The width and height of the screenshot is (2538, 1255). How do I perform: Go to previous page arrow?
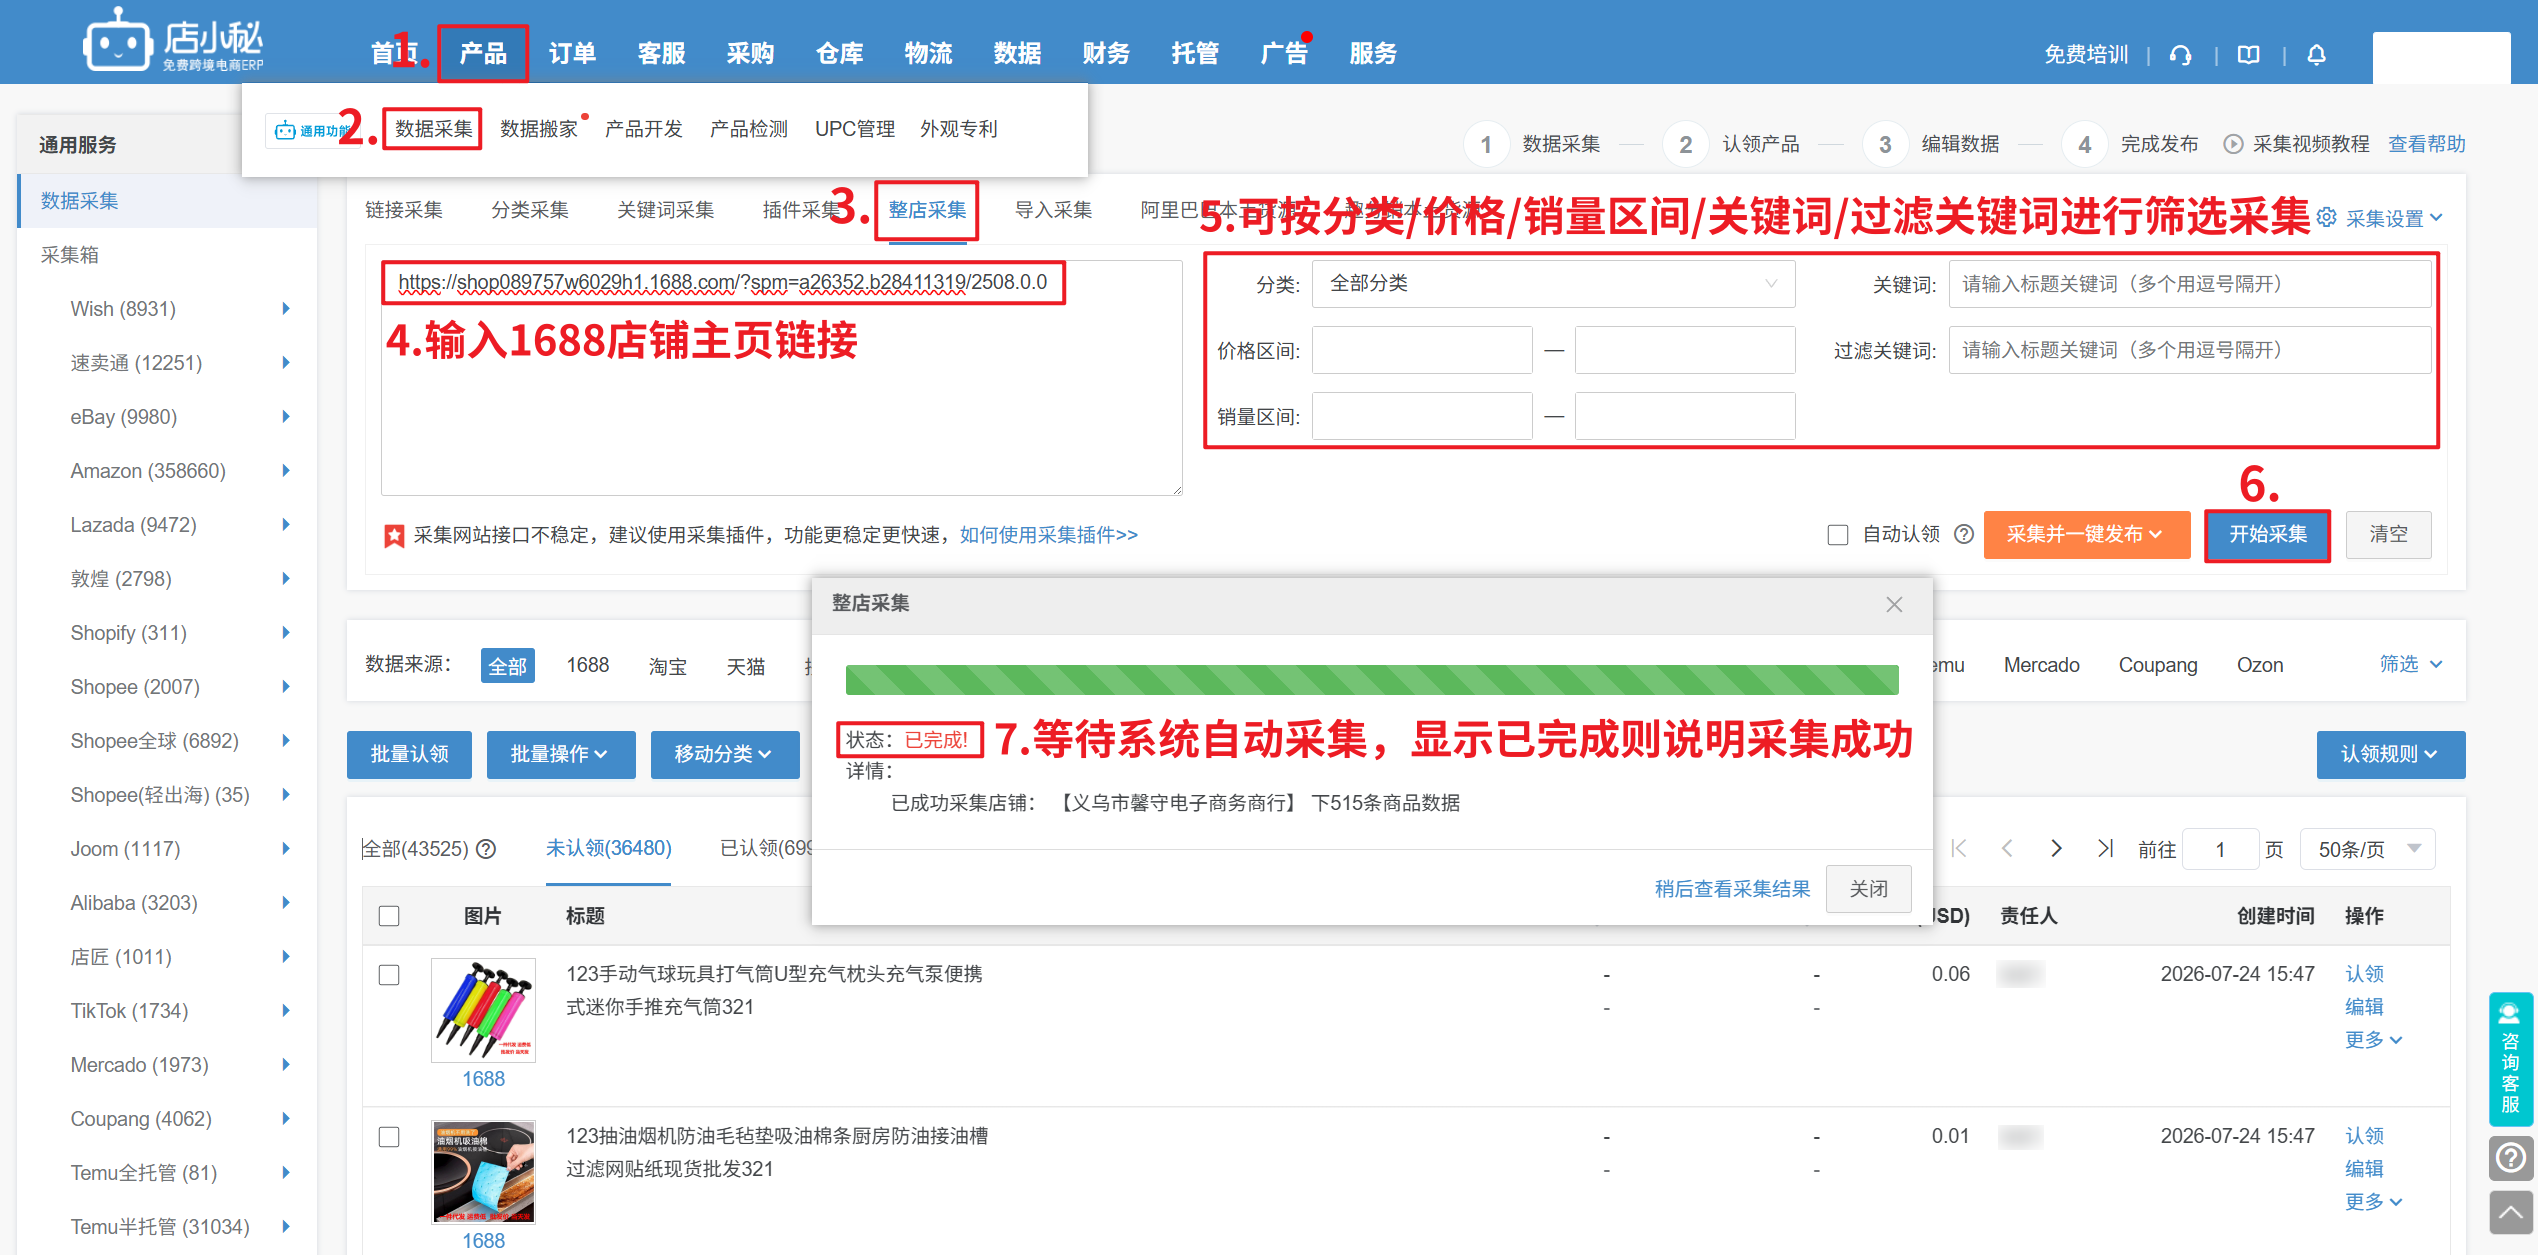coord(2007,849)
